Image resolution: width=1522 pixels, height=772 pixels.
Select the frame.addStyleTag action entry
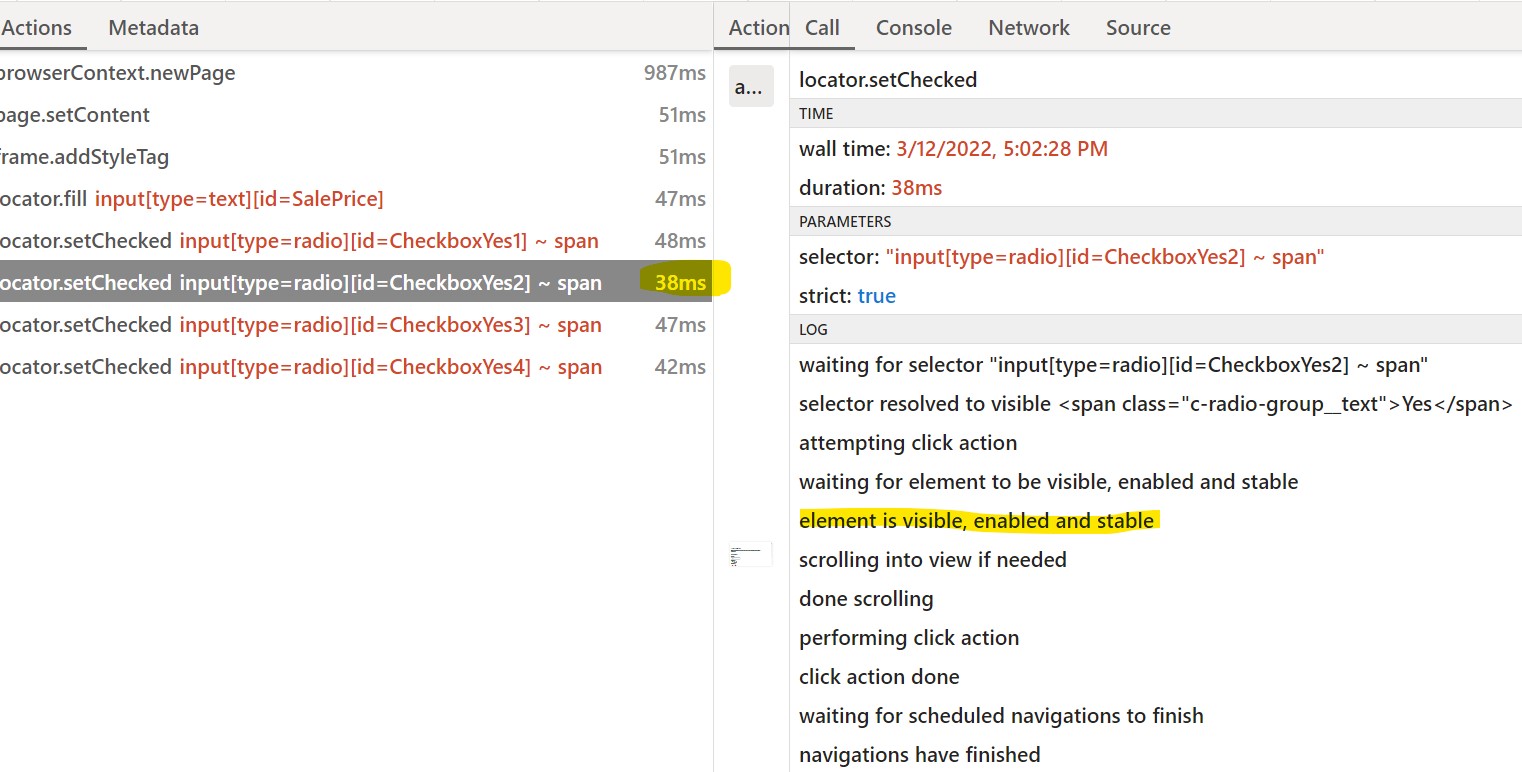point(84,156)
